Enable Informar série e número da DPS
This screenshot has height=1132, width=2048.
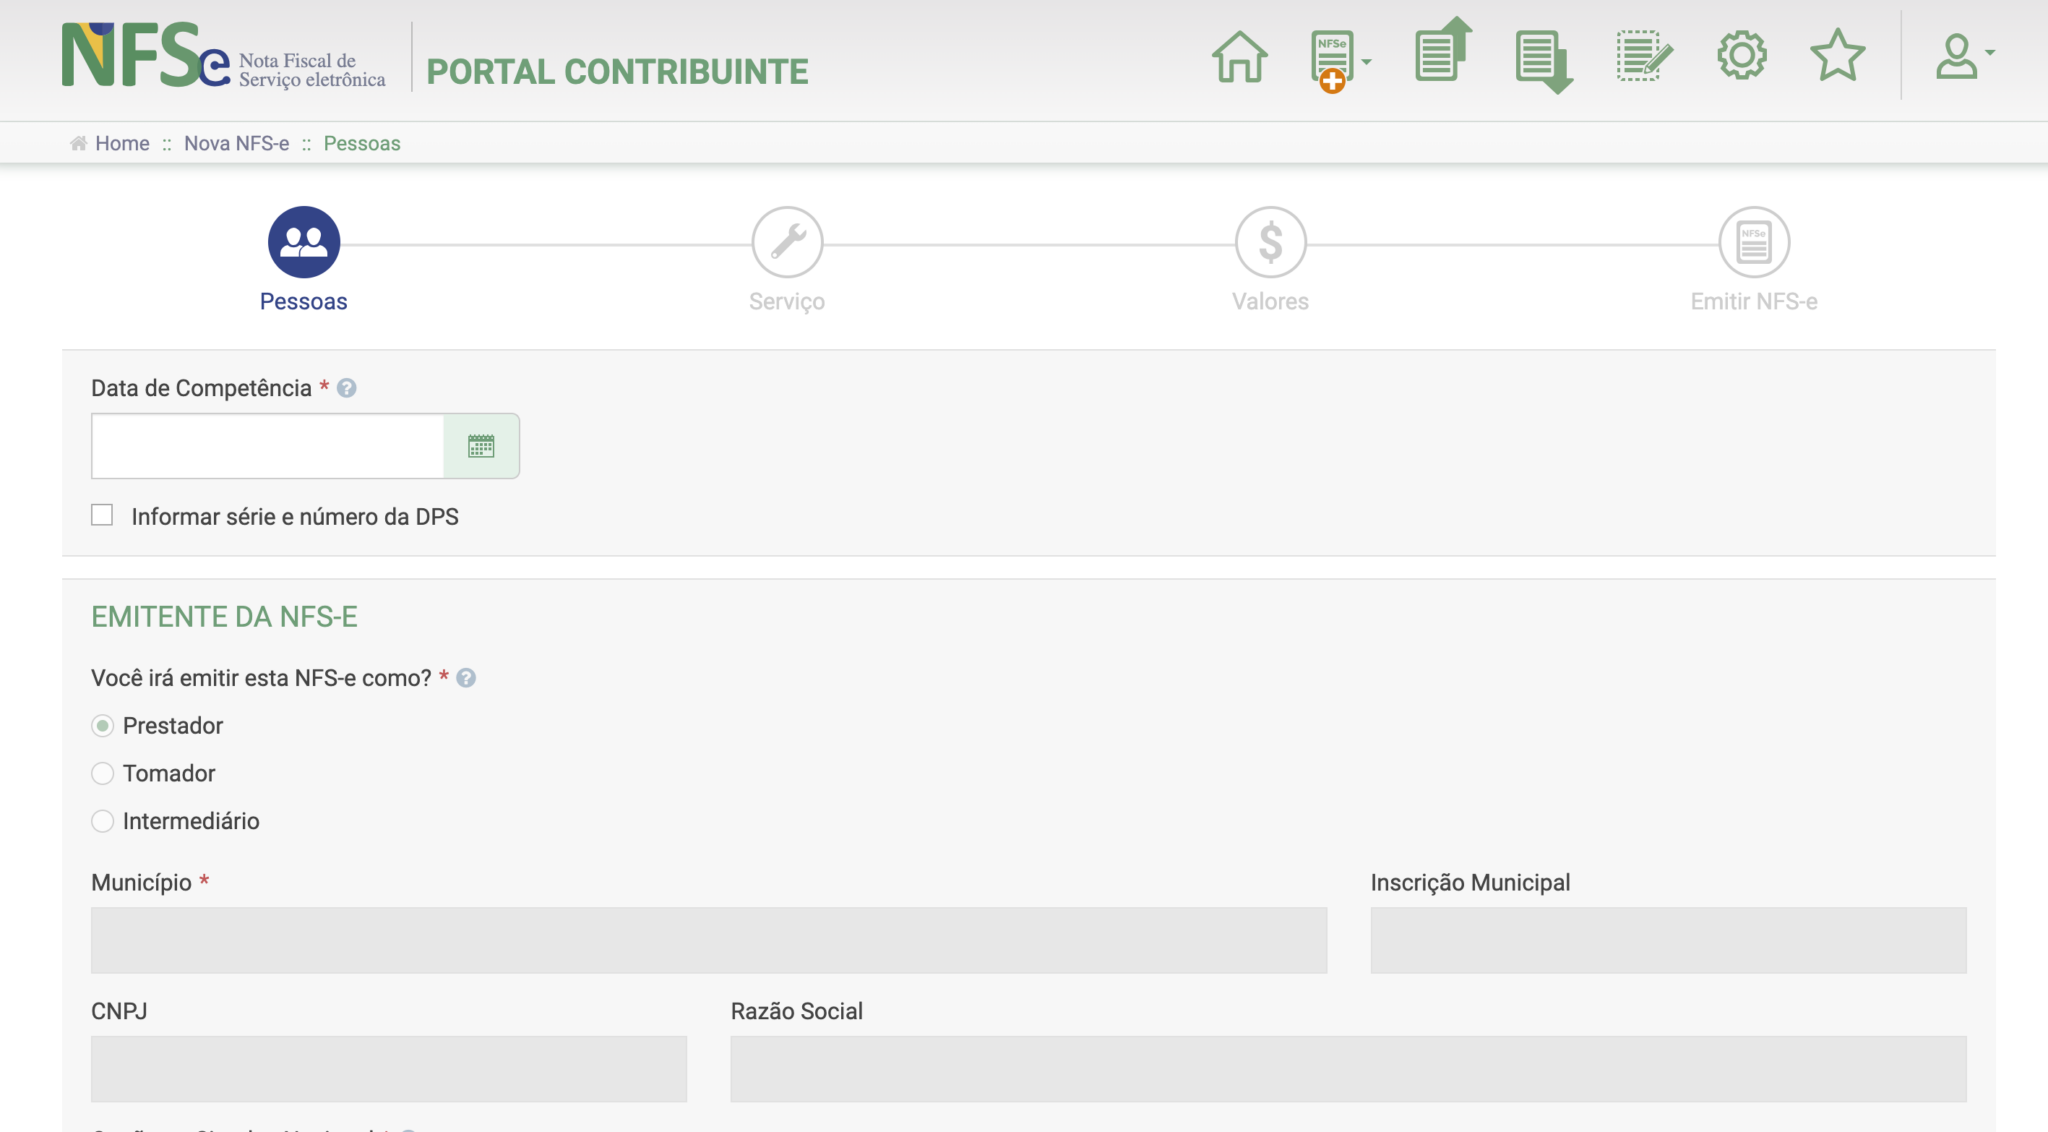[x=102, y=515]
